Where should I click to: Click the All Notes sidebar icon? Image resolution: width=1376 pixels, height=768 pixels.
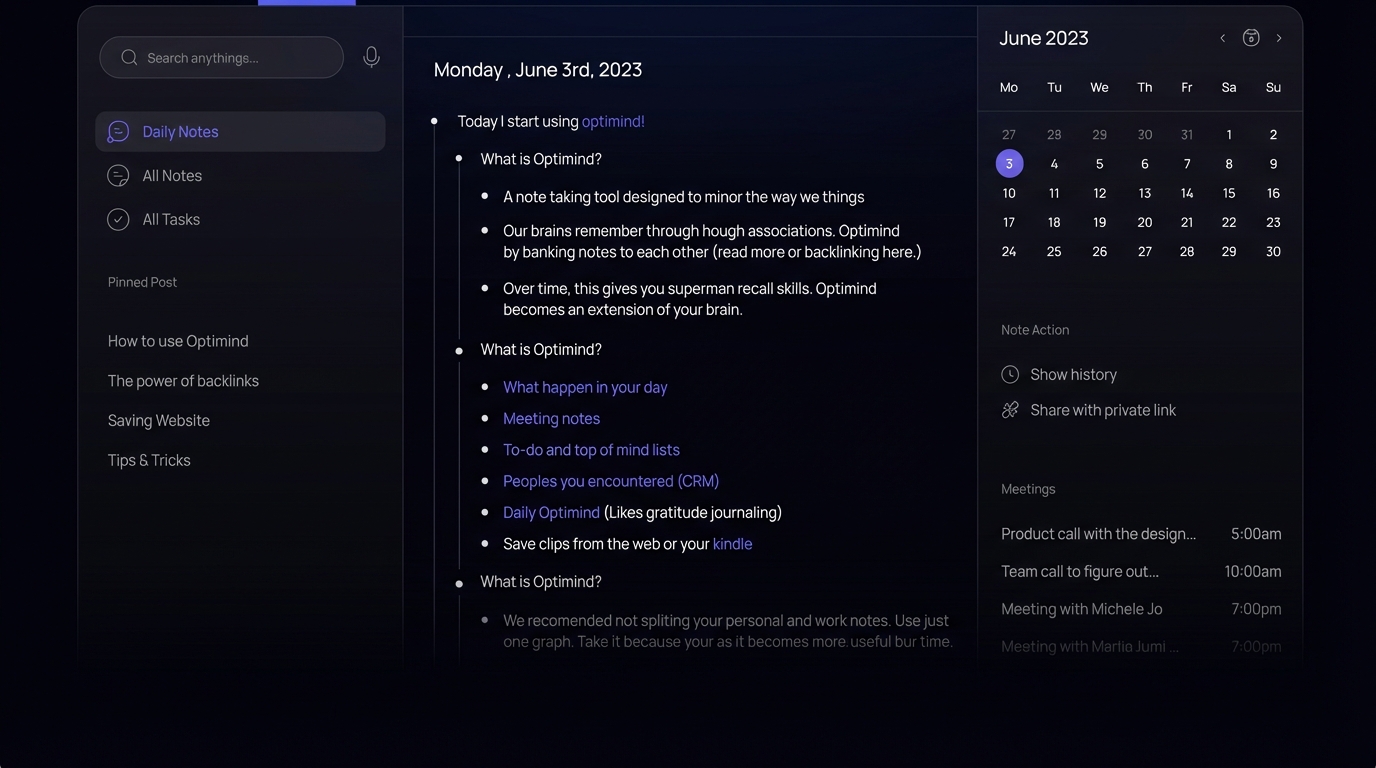click(118, 176)
